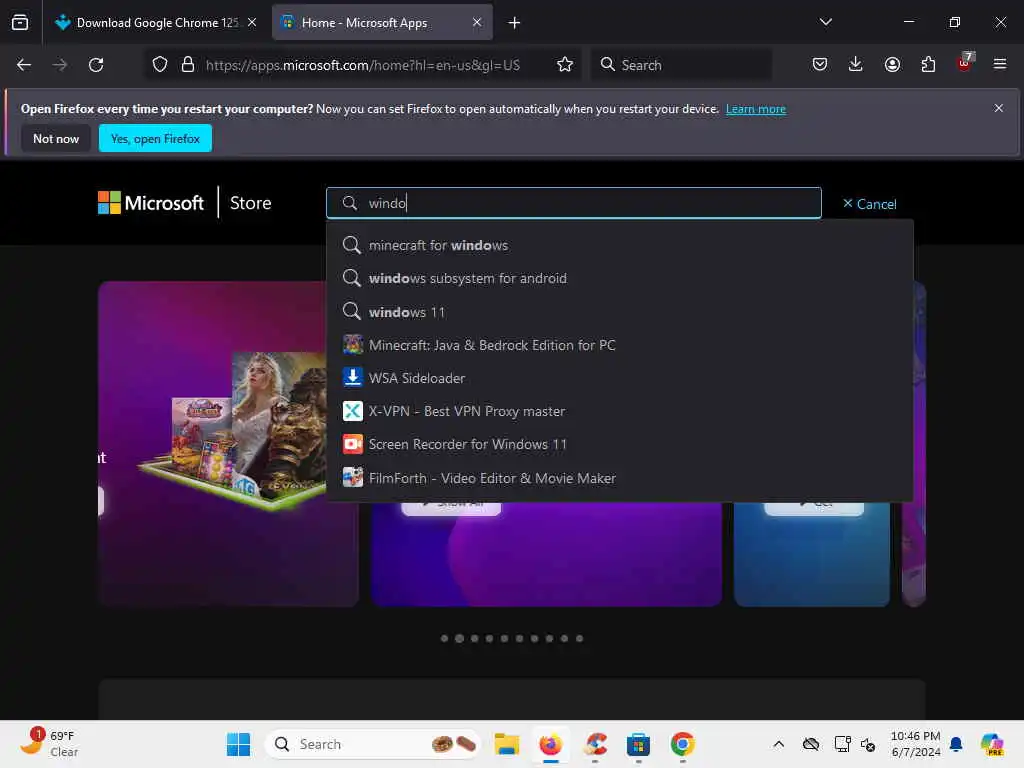Switch to Download Google Chrome tab
Screen dimensions: 1024x768
point(155,22)
